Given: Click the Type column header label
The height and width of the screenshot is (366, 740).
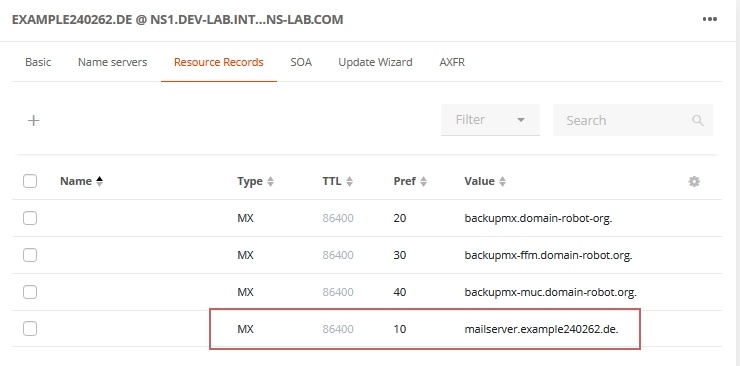Looking at the screenshot, I should coord(250,182).
